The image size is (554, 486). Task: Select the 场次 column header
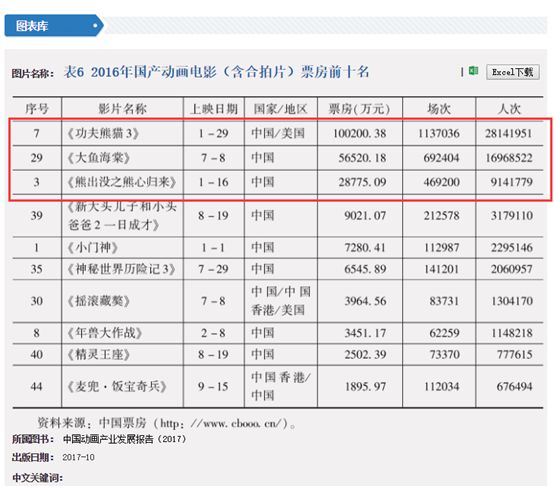[439, 109]
